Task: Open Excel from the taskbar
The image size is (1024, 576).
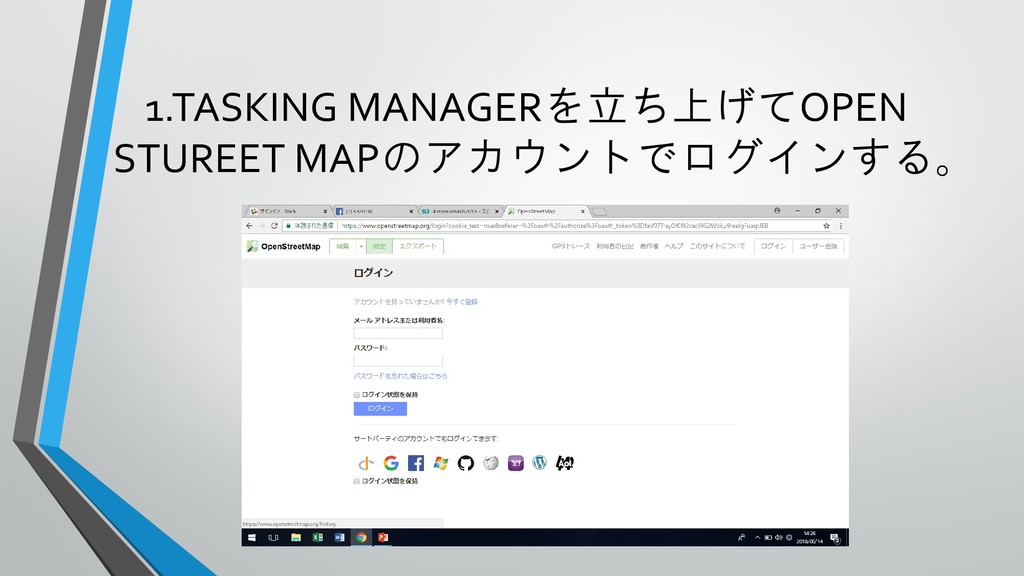Action: [x=317, y=537]
